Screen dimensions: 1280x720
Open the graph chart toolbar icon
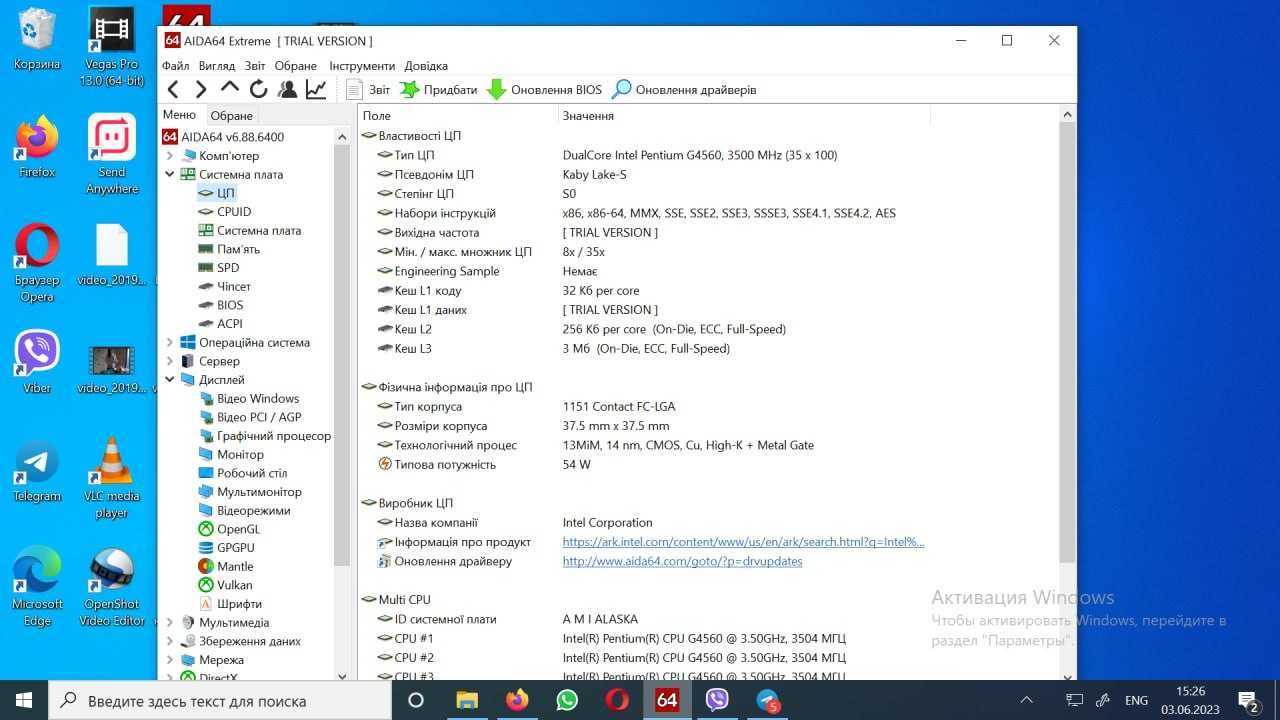click(316, 90)
